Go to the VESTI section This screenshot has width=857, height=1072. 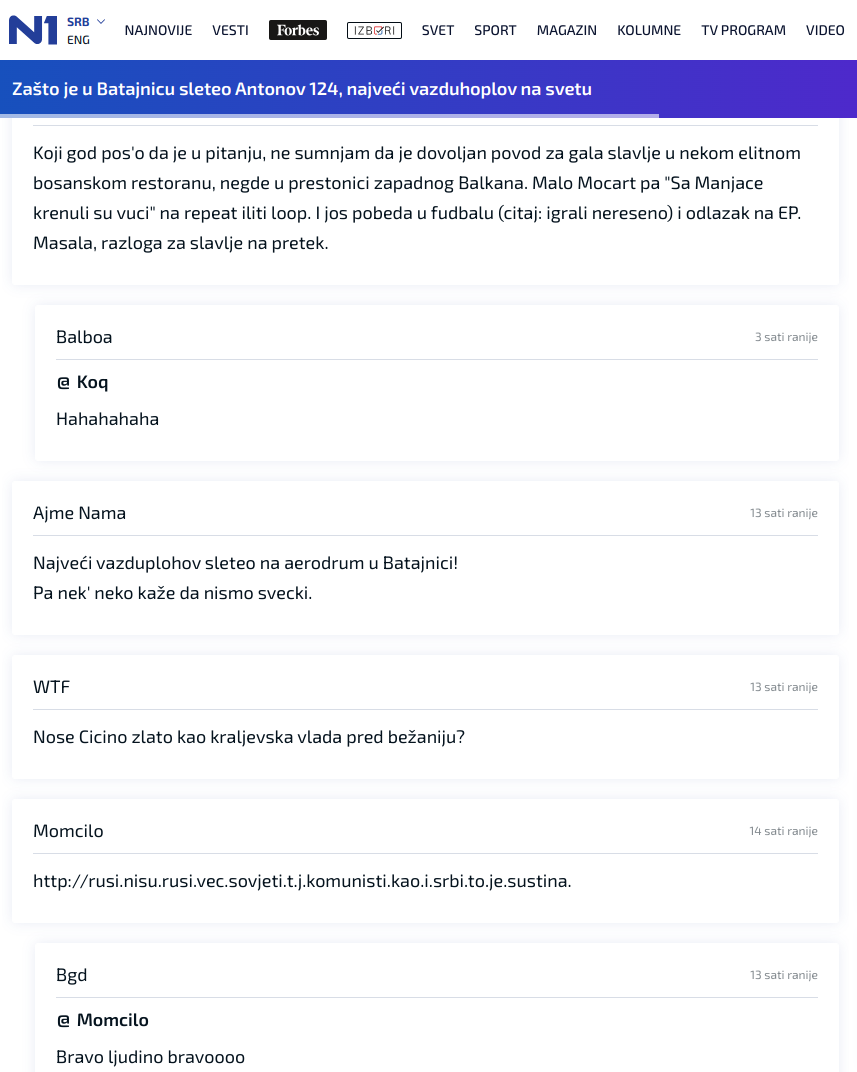coord(230,30)
